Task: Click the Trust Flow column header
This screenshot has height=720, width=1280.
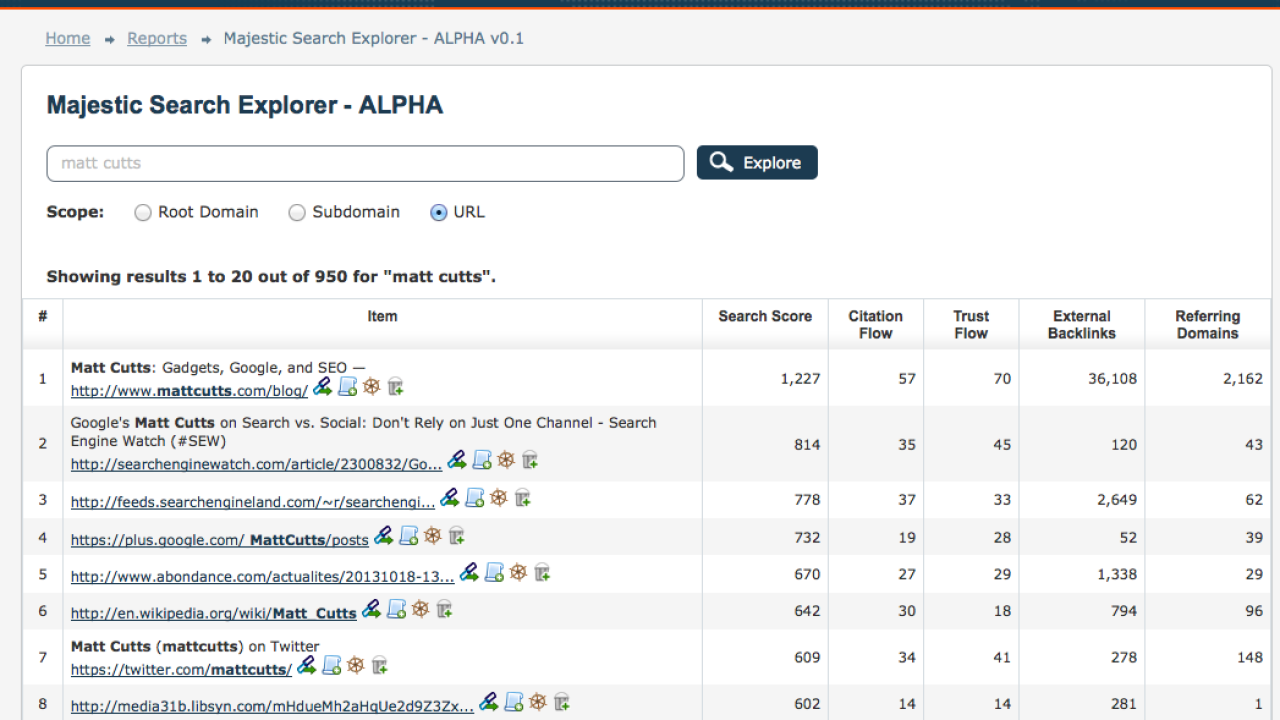Action: click(x=971, y=325)
